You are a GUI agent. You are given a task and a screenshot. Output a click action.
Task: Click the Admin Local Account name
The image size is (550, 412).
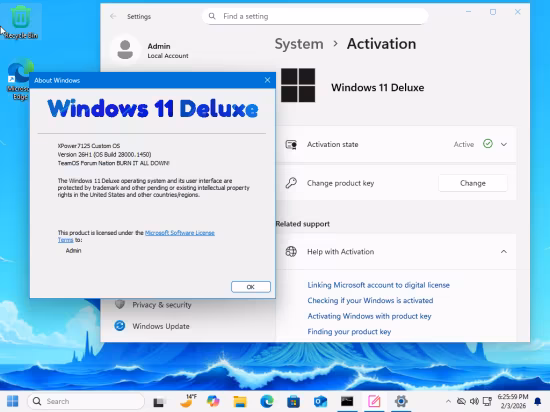click(168, 50)
